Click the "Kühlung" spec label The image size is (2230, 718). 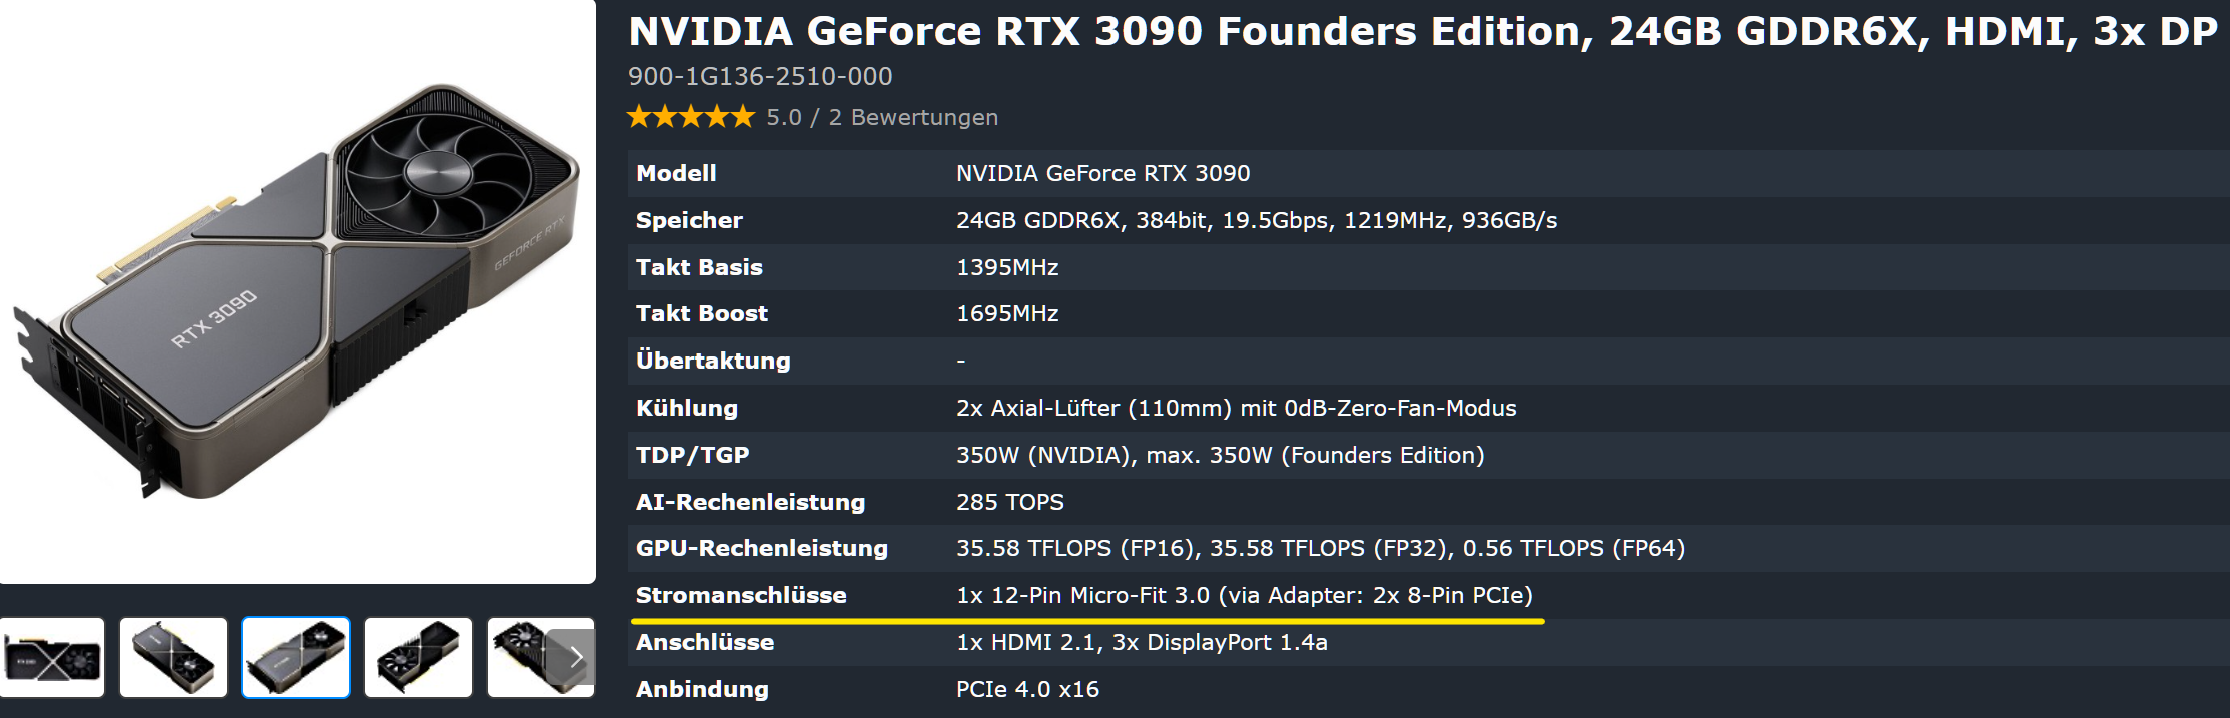[x=687, y=408]
